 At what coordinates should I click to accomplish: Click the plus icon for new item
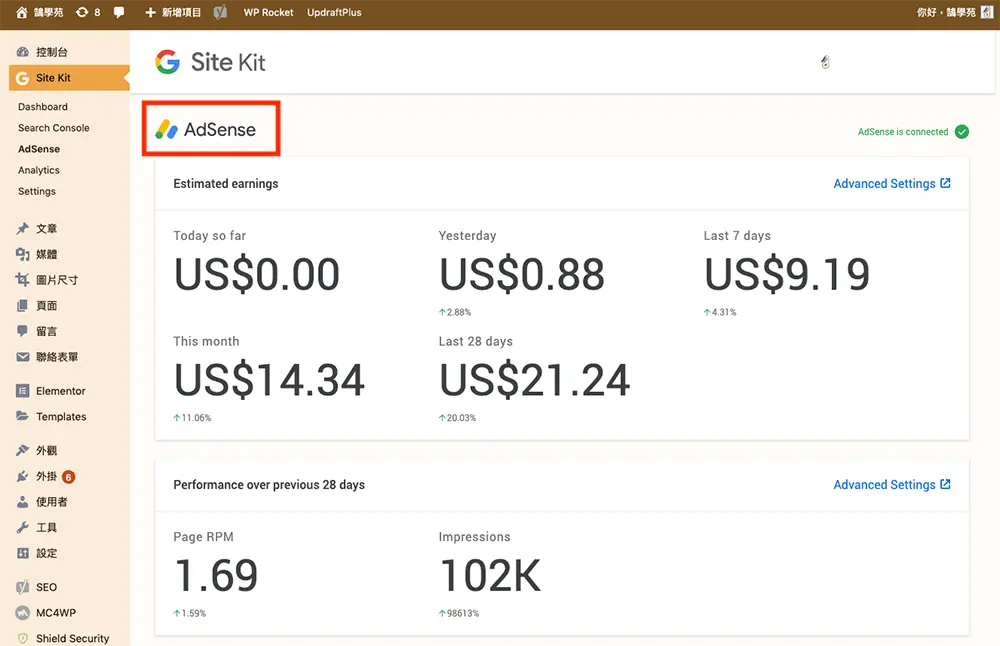pos(151,12)
